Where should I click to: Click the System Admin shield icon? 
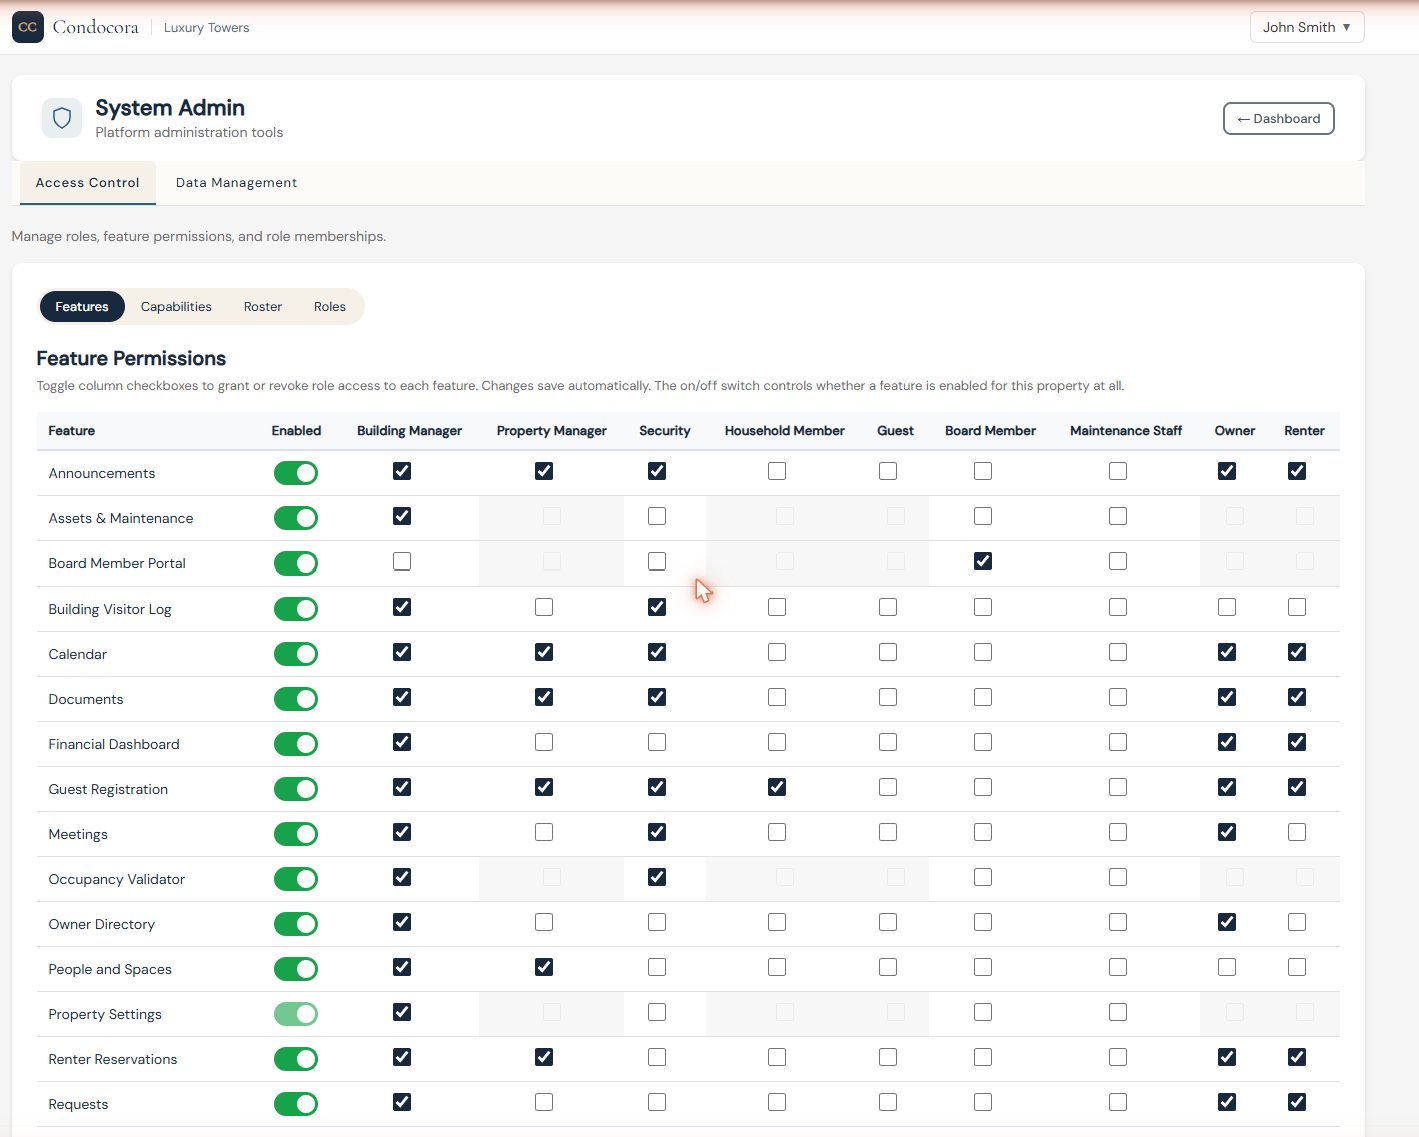[62, 118]
